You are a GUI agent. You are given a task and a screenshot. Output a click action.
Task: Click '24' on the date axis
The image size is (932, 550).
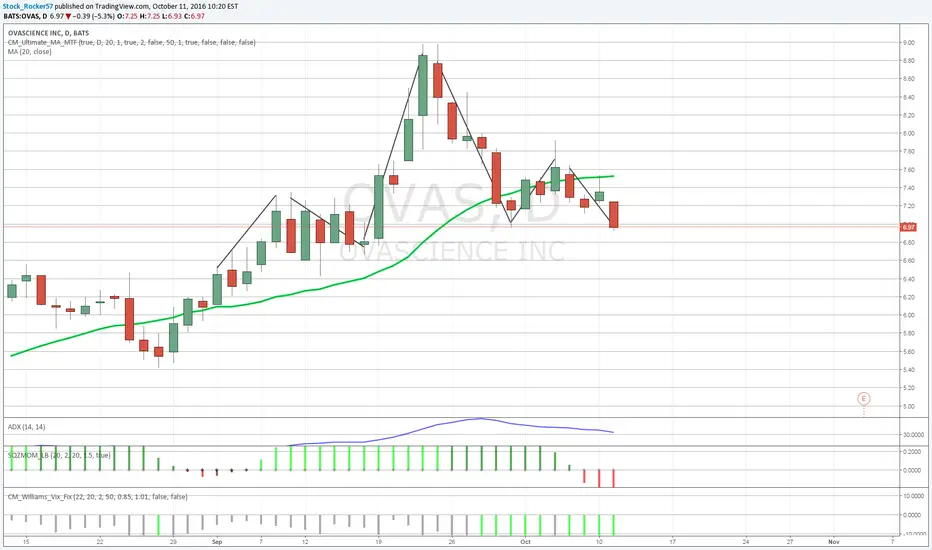tap(745, 542)
